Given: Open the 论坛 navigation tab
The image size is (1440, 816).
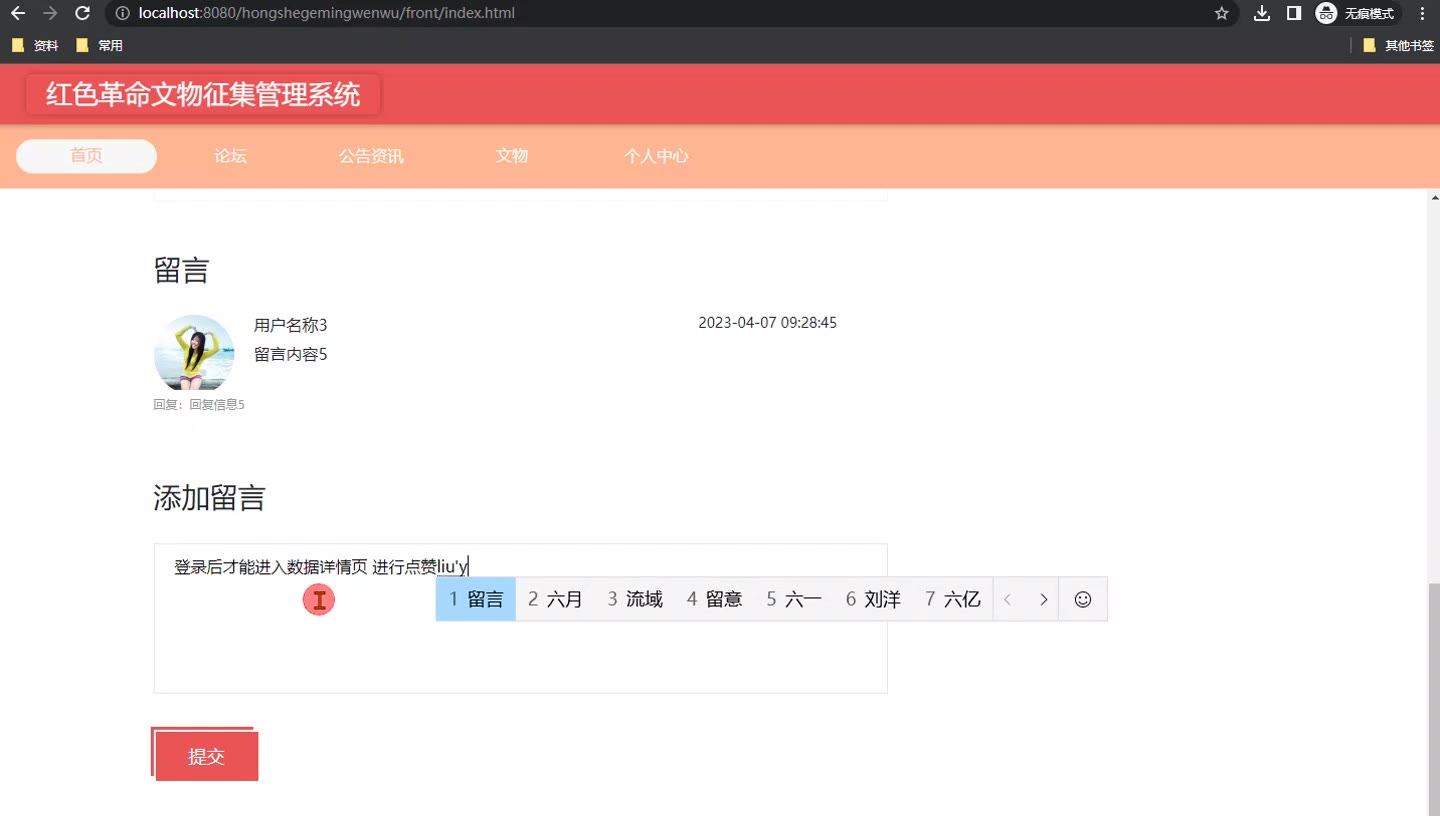Looking at the screenshot, I should point(230,156).
